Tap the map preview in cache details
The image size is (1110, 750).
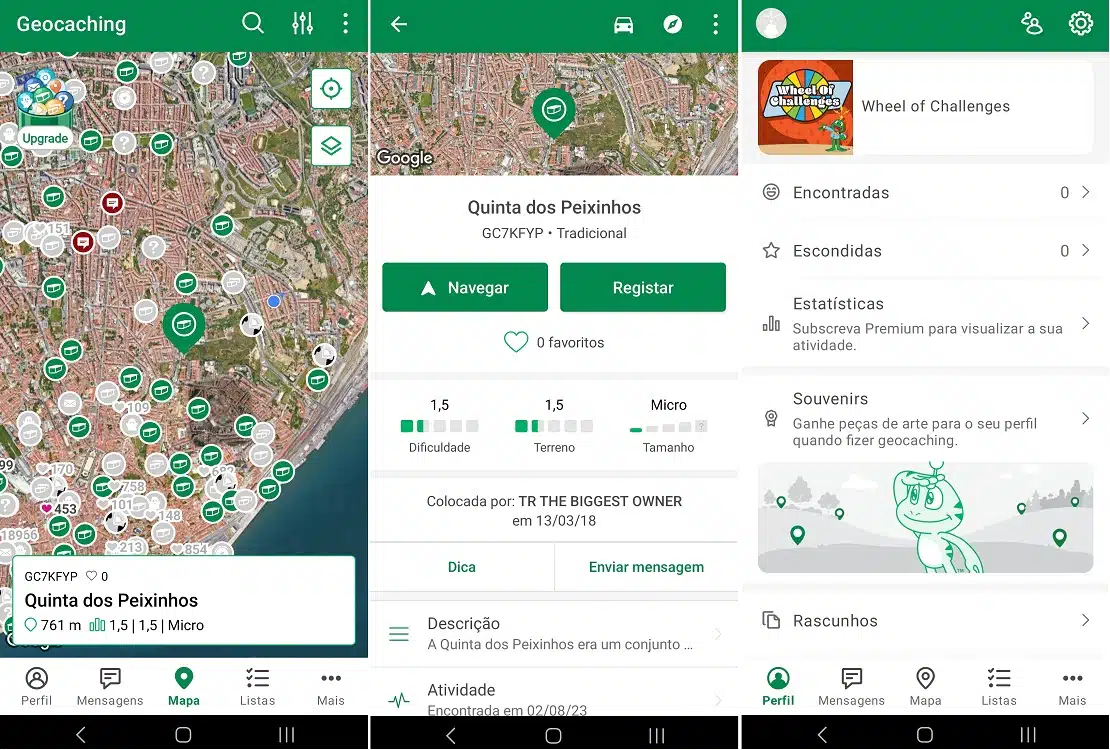coord(554,113)
